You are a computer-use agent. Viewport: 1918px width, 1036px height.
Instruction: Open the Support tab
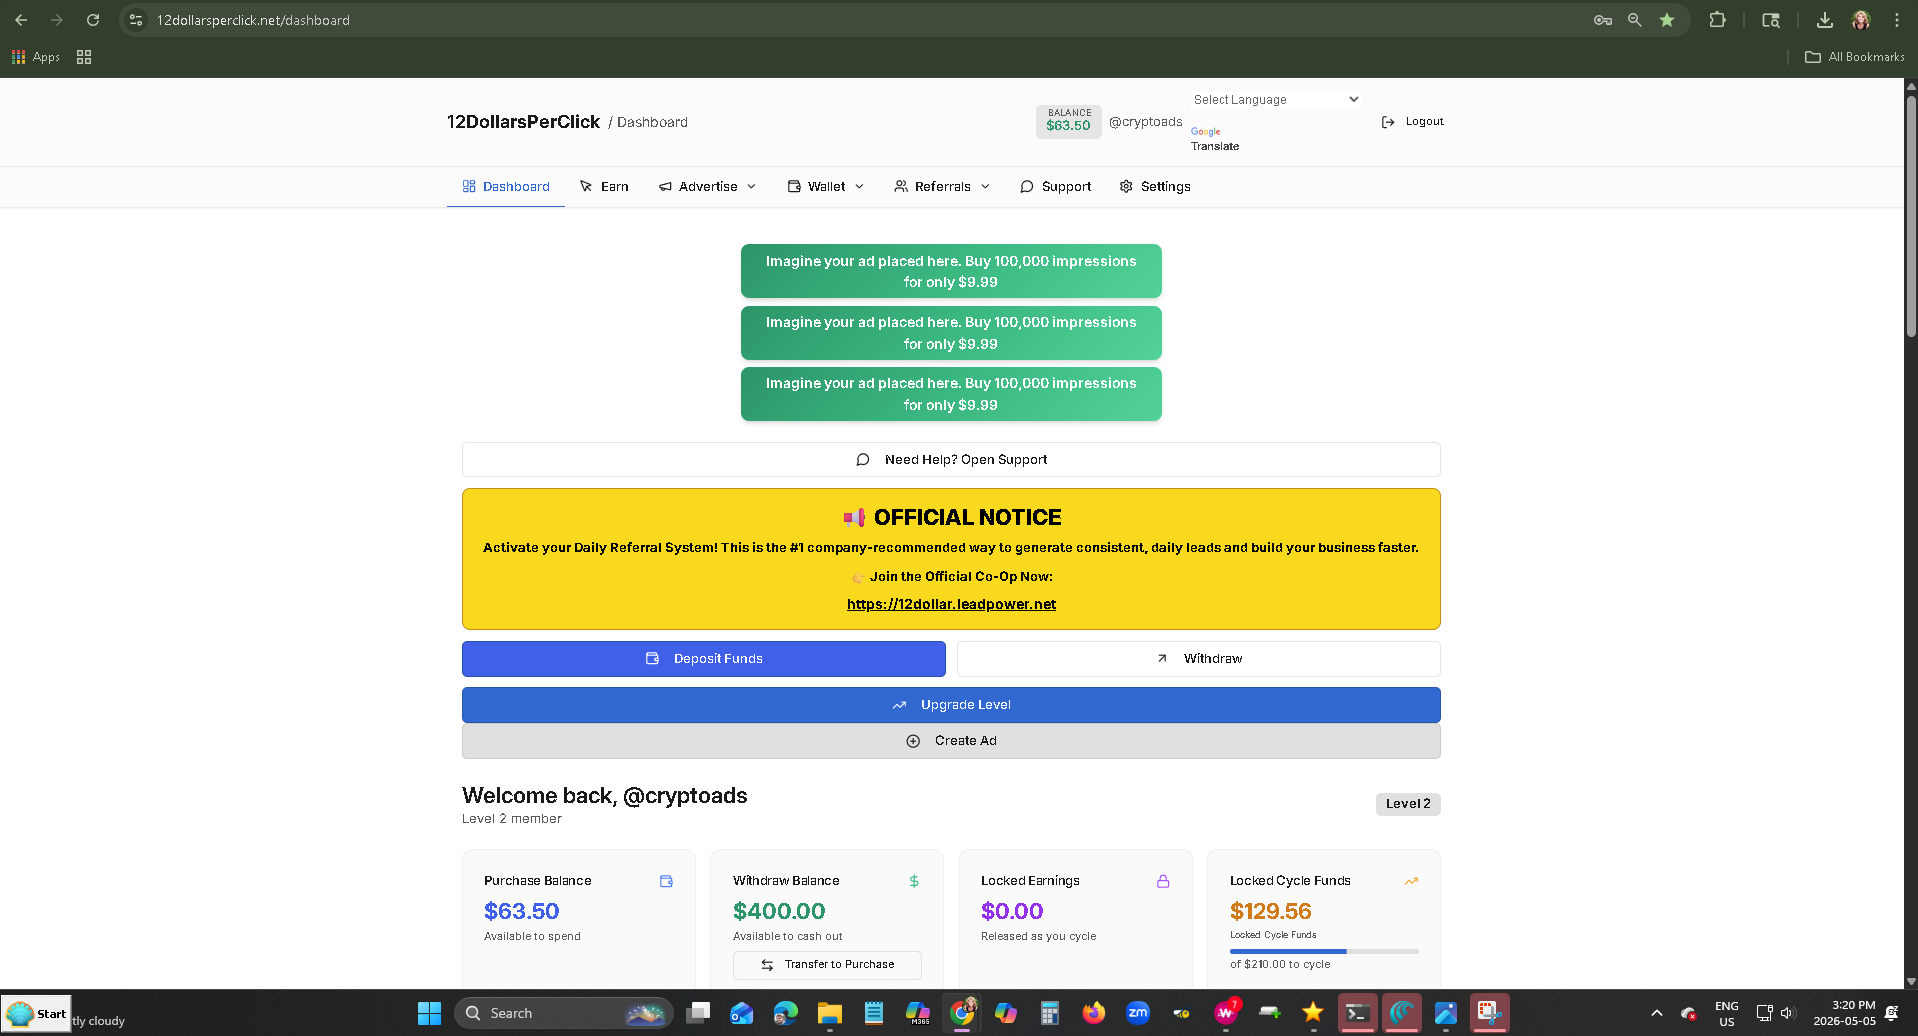[x=1055, y=187]
